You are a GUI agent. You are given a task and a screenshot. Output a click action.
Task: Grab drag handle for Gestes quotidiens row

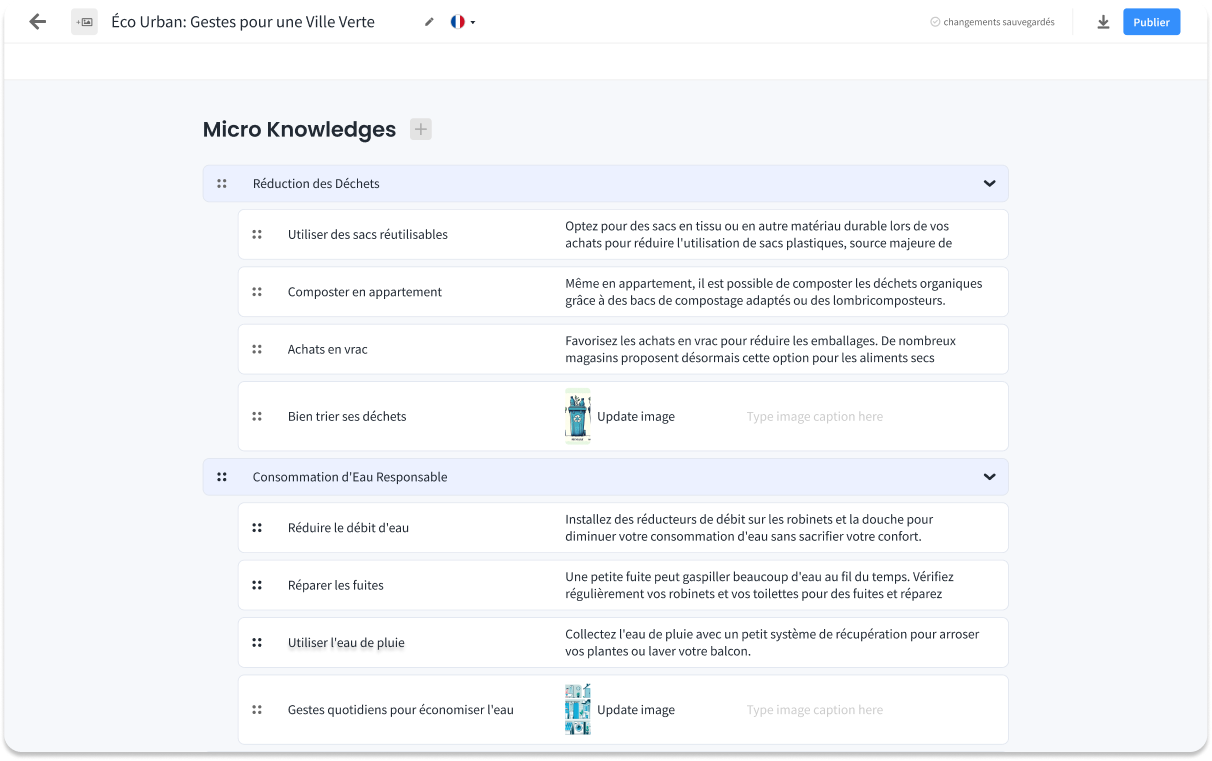point(257,710)
